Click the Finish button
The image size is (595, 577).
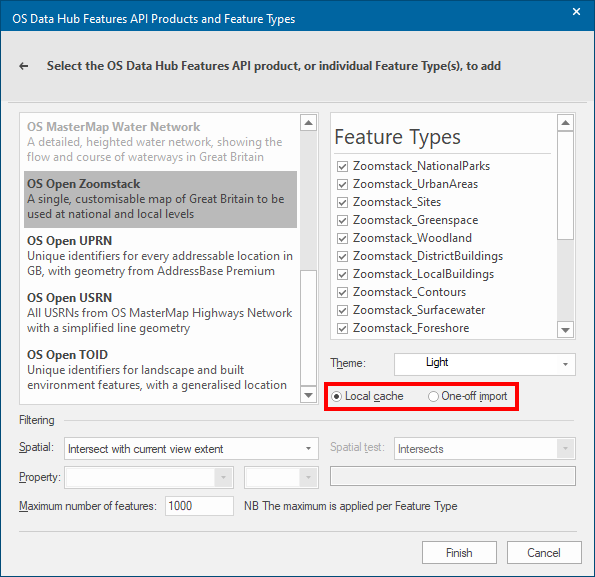(x=459, y=553)
